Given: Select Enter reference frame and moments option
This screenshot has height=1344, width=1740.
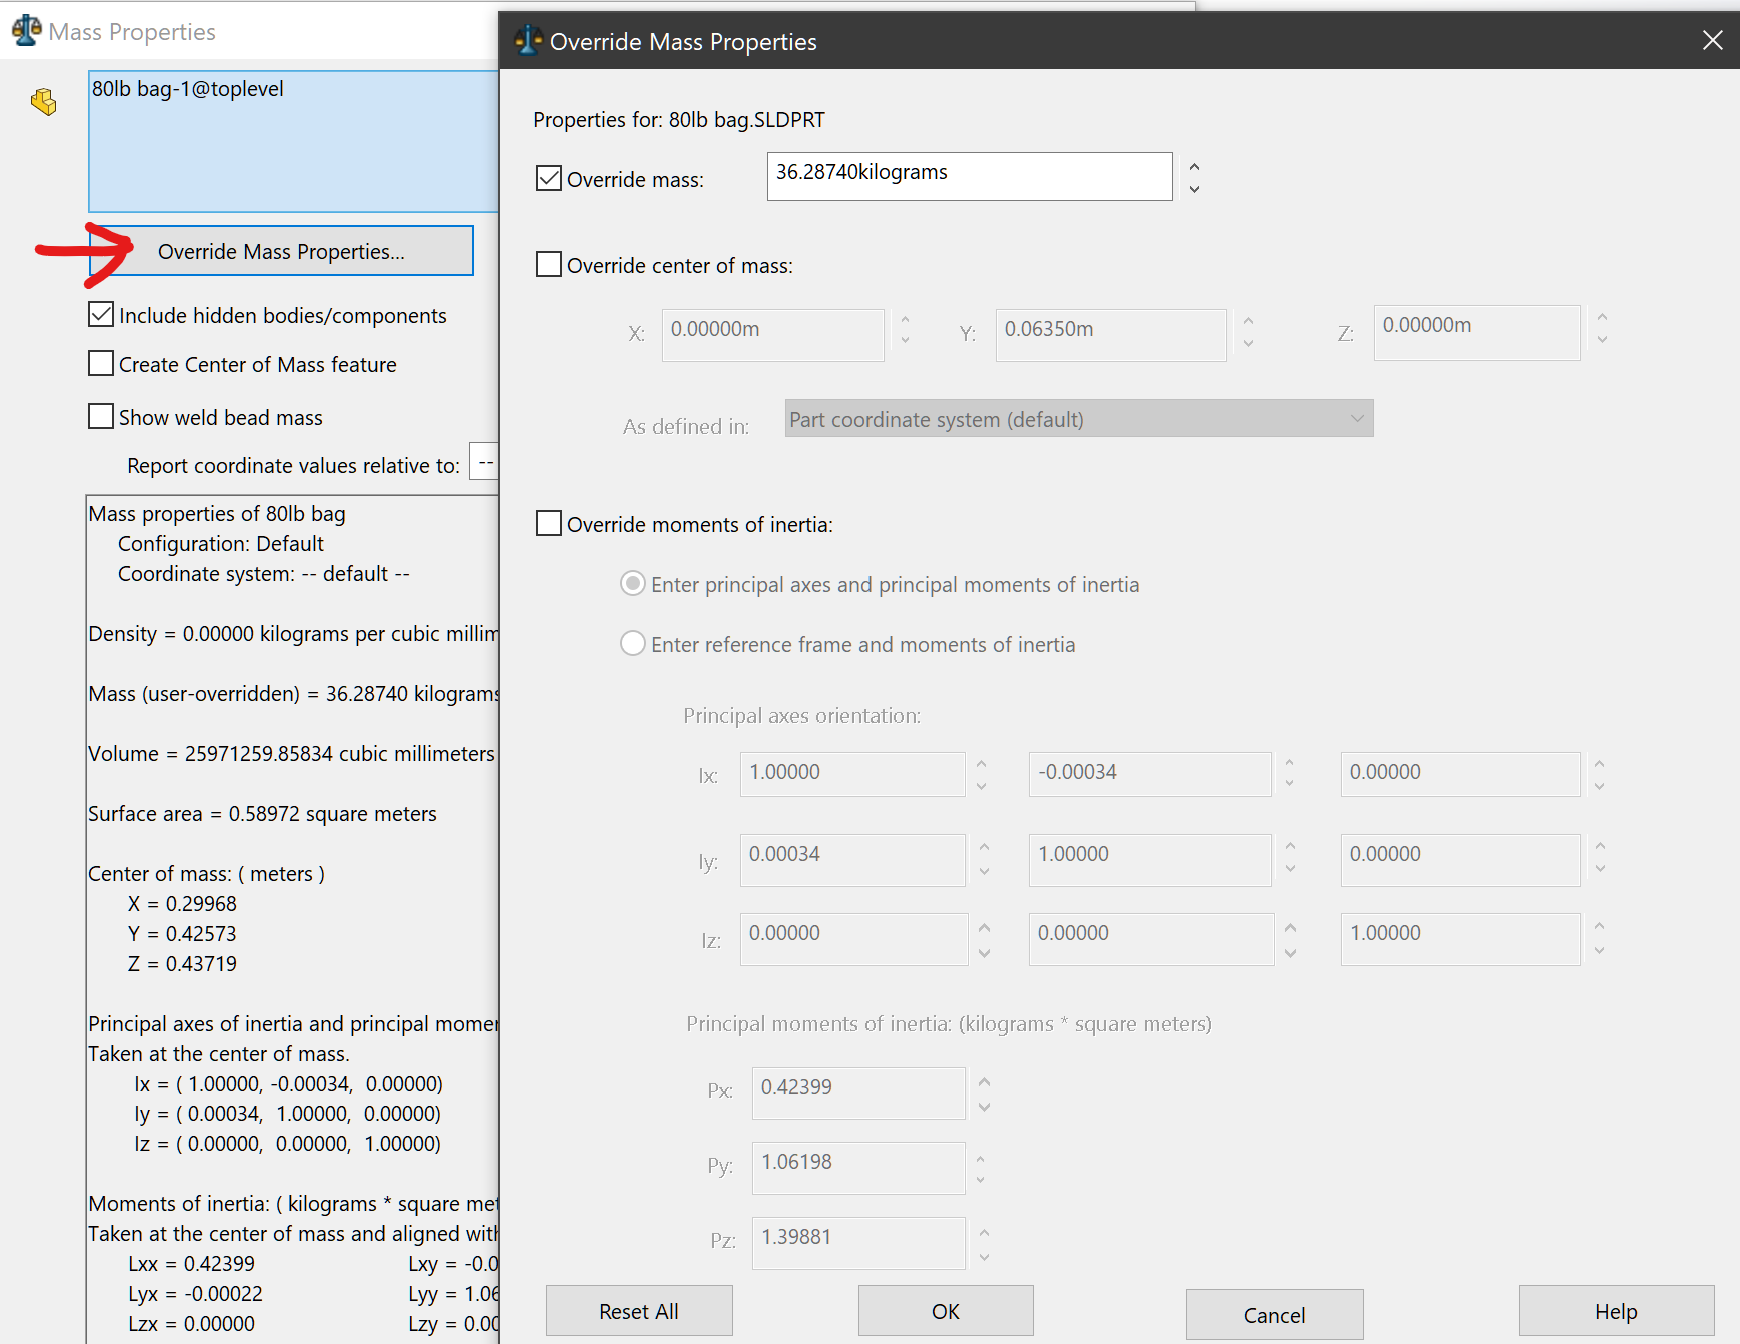Looking at the screenshot, I should (x=633, y=644).
